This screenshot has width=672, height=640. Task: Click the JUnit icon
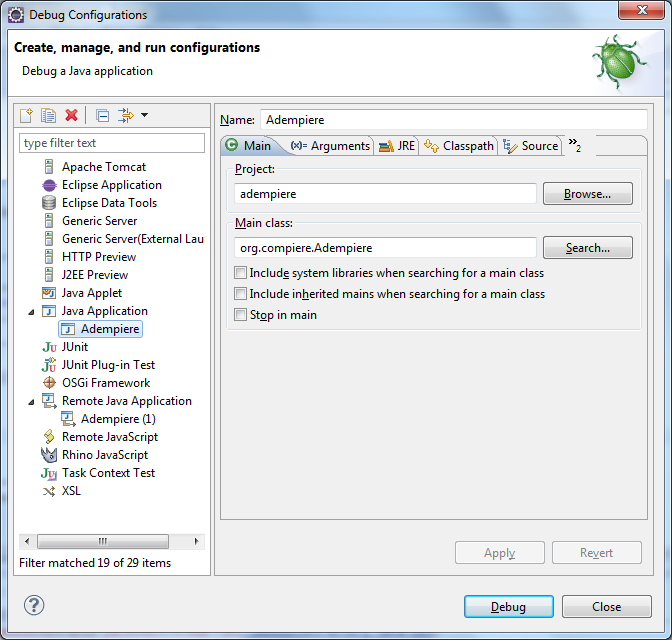[49, 347]
